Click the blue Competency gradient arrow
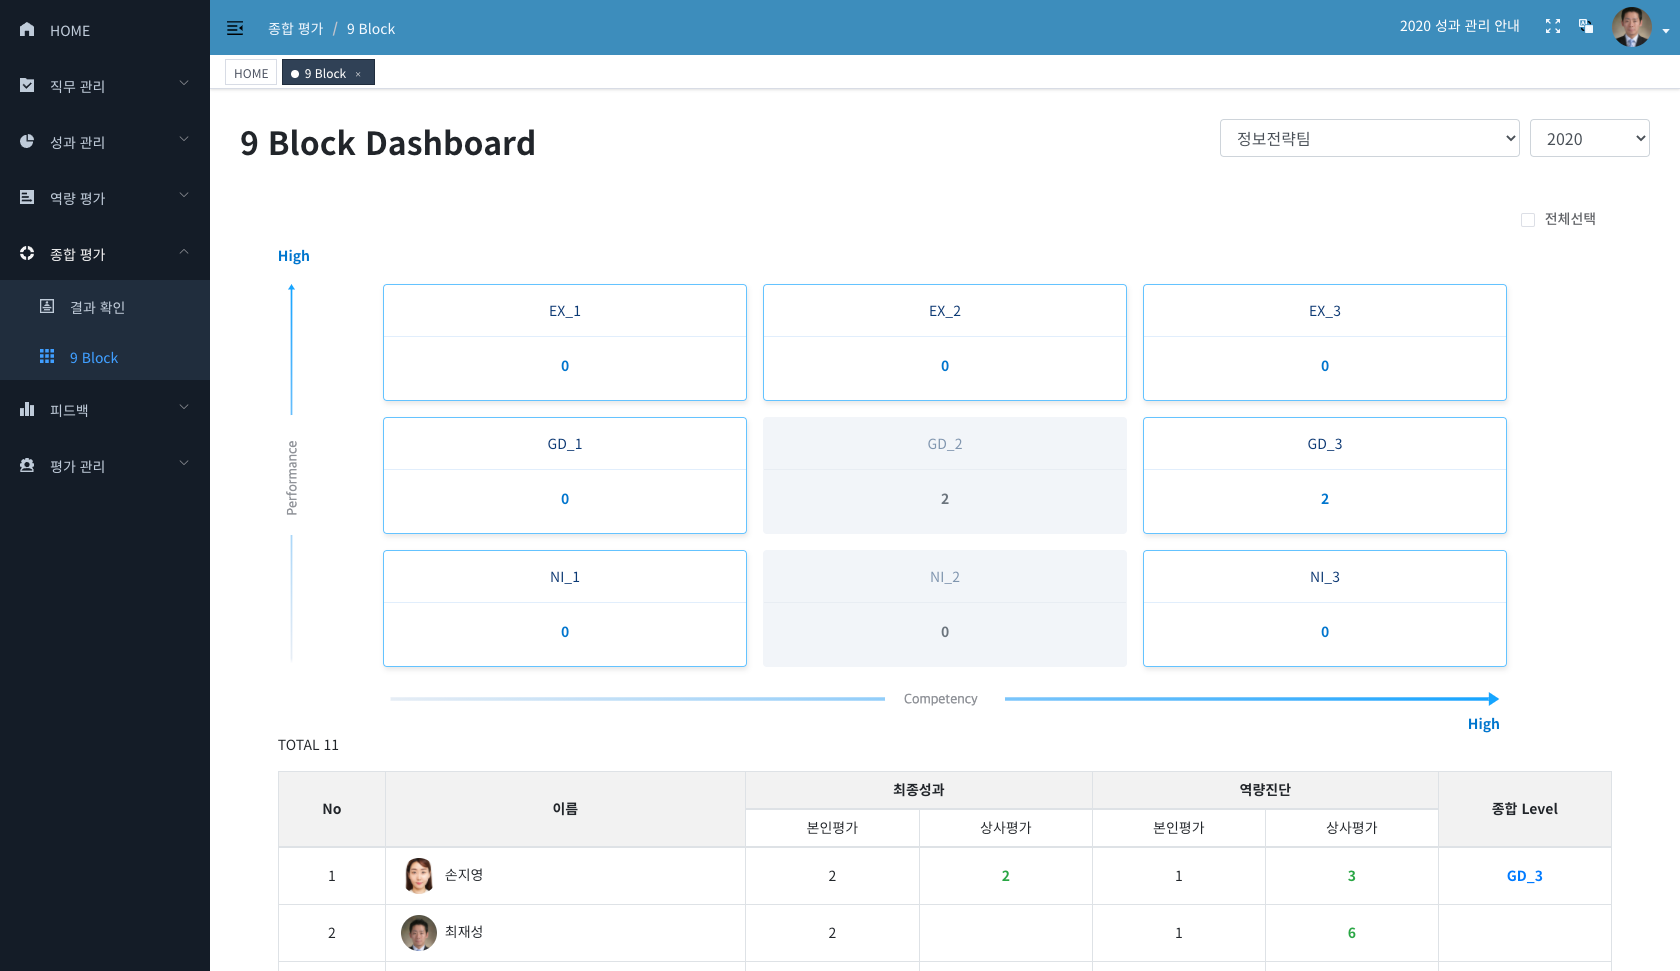The height and width of the screenshot is (971, 1680). [1250, 698]
